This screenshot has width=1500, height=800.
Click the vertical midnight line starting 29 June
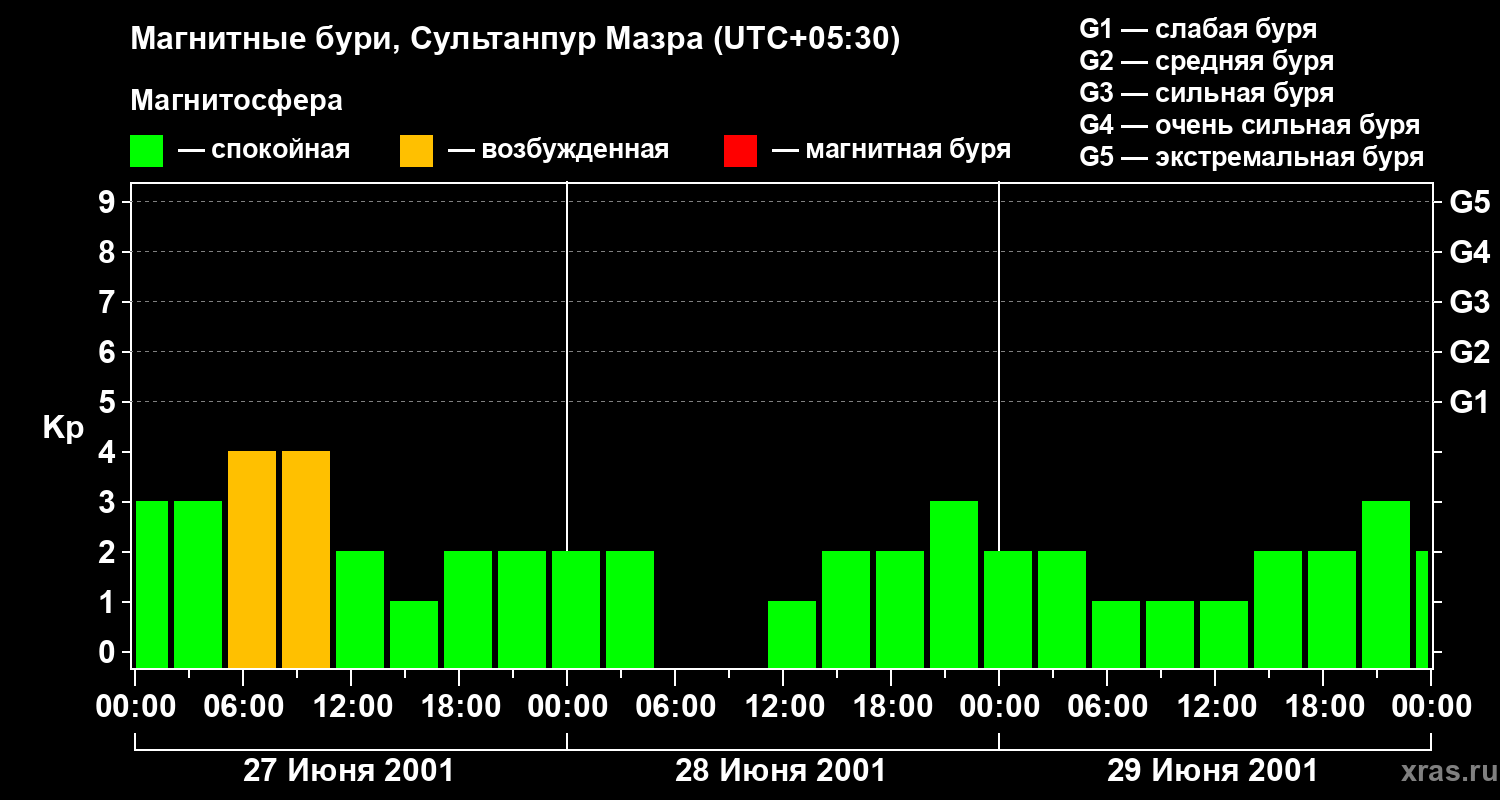[x=999, y=425]
